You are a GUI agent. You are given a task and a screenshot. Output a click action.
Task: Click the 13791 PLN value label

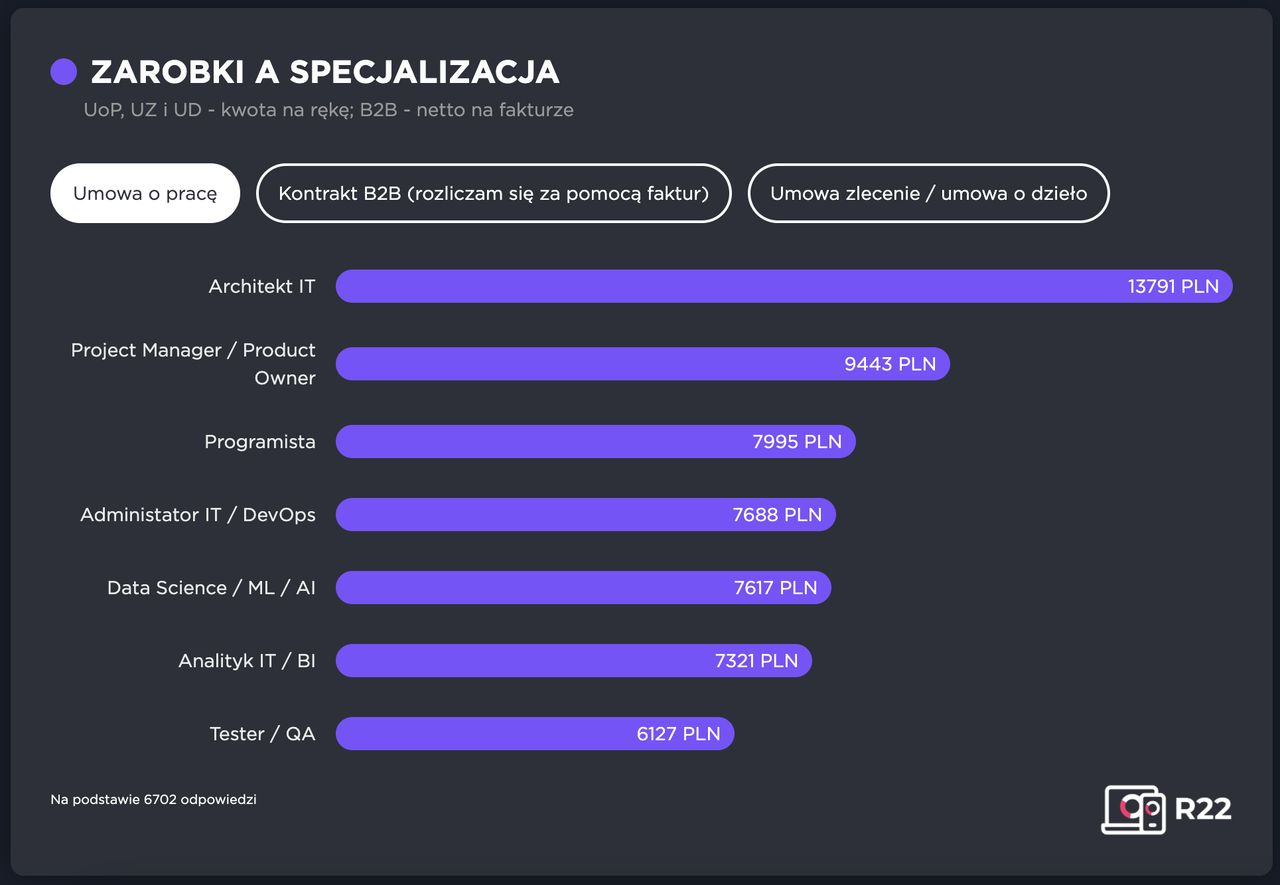1173,286
